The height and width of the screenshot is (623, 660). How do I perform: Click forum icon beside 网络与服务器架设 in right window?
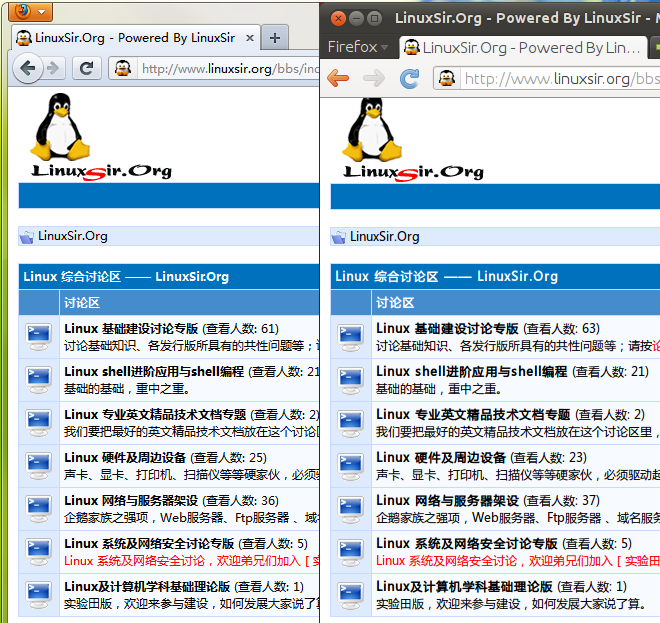tap(351, 510)
